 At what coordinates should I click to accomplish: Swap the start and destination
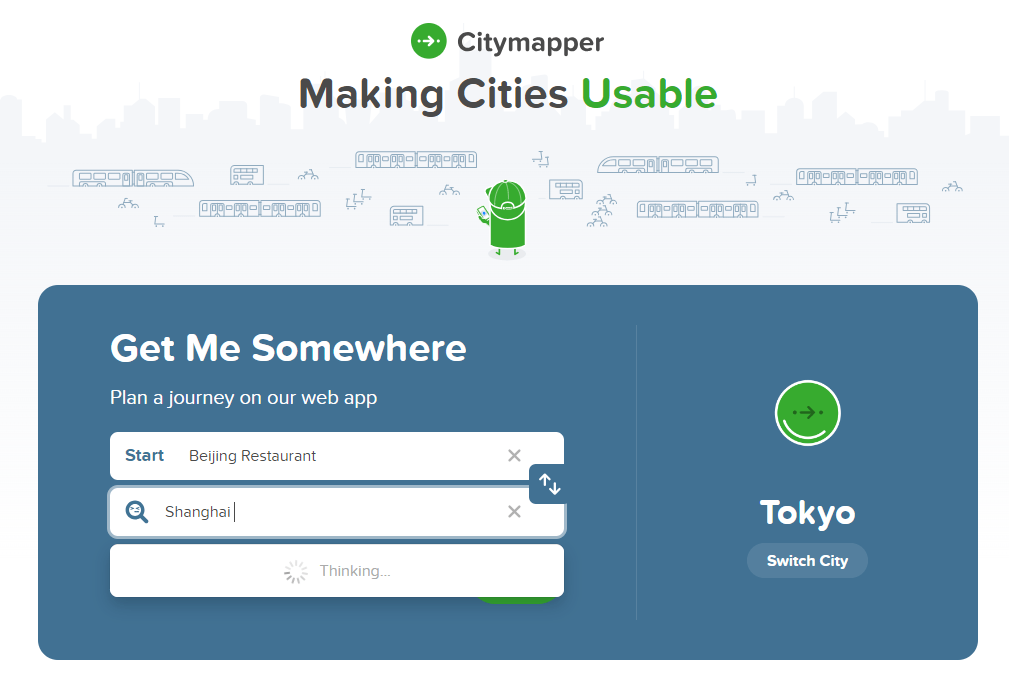coord(549,484)
